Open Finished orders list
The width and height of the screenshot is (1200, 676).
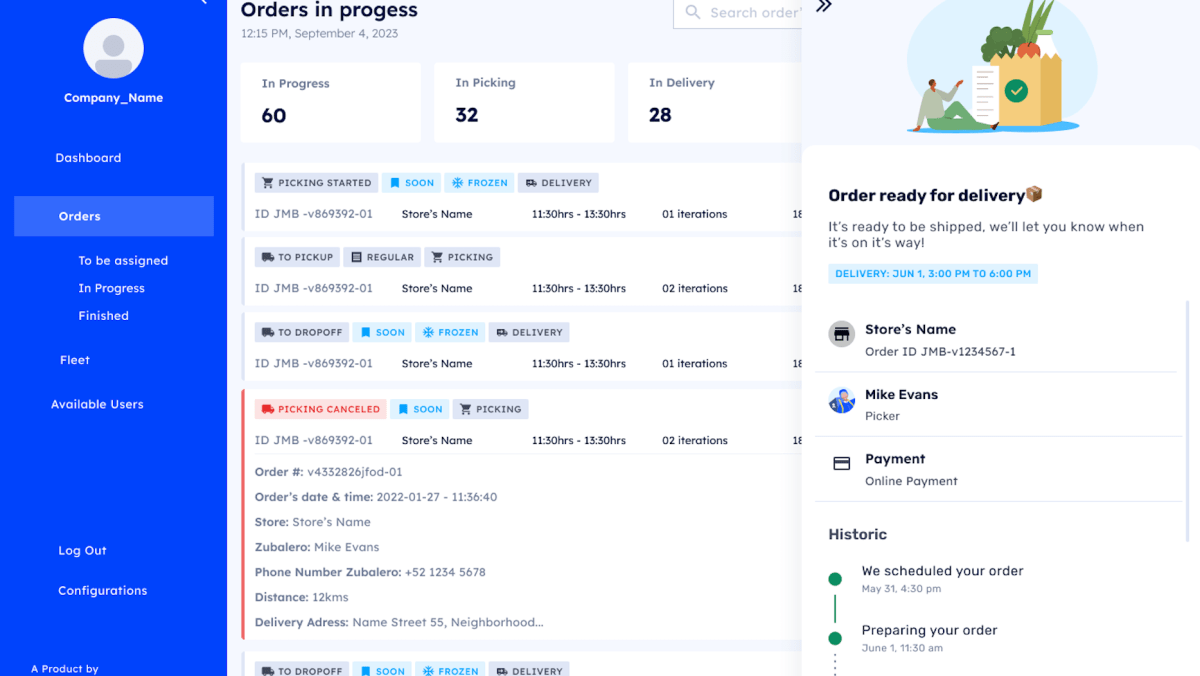[103, 316]
